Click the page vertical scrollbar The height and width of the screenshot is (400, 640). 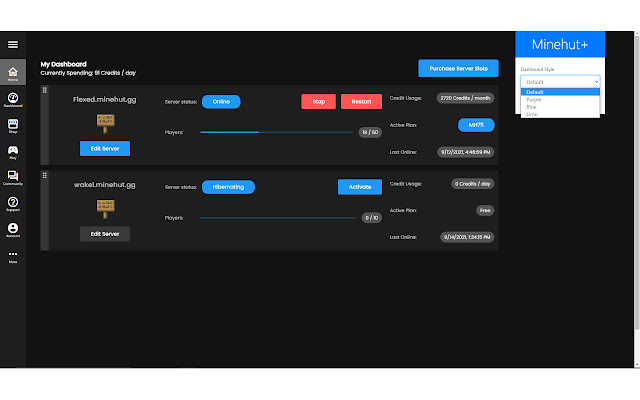click(x=637, y=182)
